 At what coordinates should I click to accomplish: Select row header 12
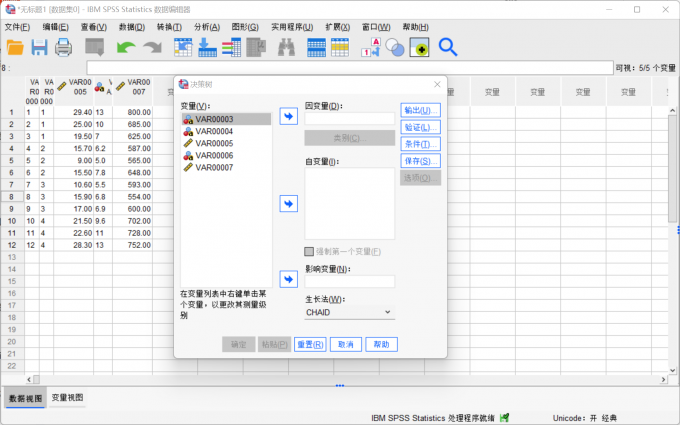coord(12,245)
